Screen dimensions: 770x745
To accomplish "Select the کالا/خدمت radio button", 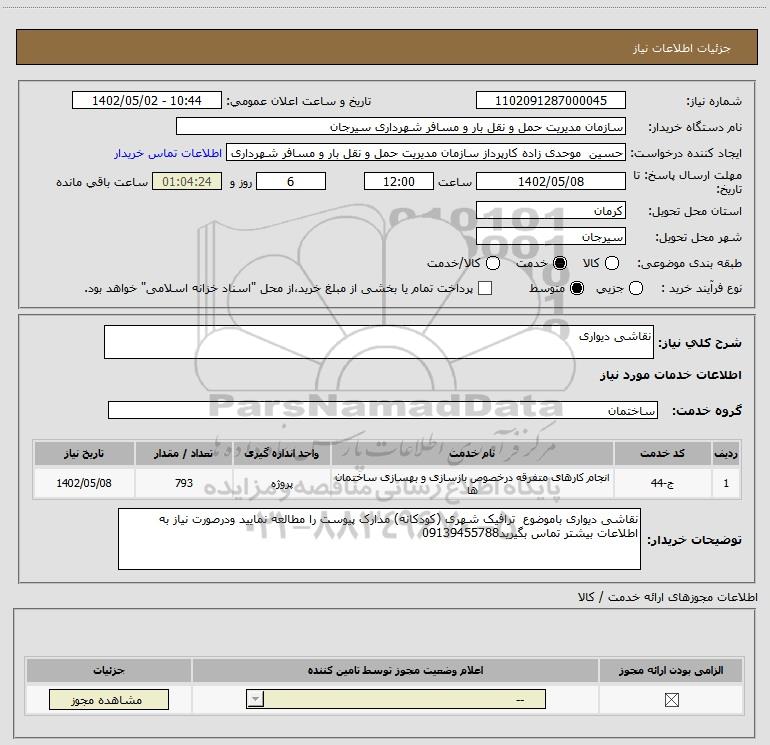I will tap(493, 263).
